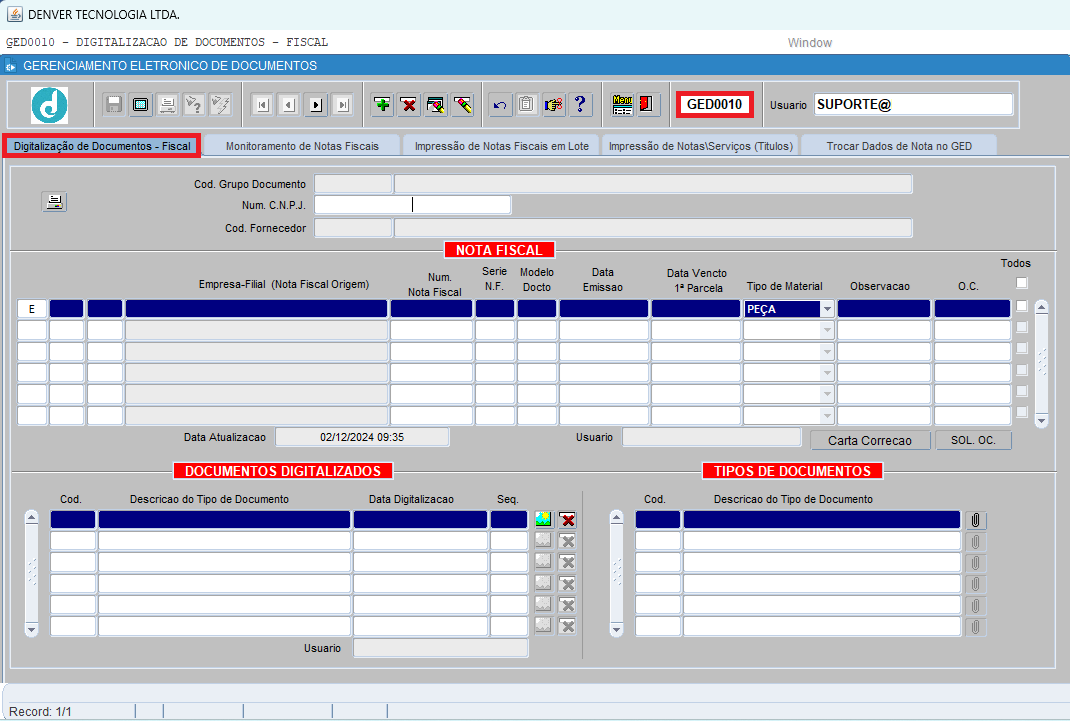Delete record with red X toolbar icon
The width and height of the screenshot is (1070, 721).
pyautogui.click(x=409, y=104)
